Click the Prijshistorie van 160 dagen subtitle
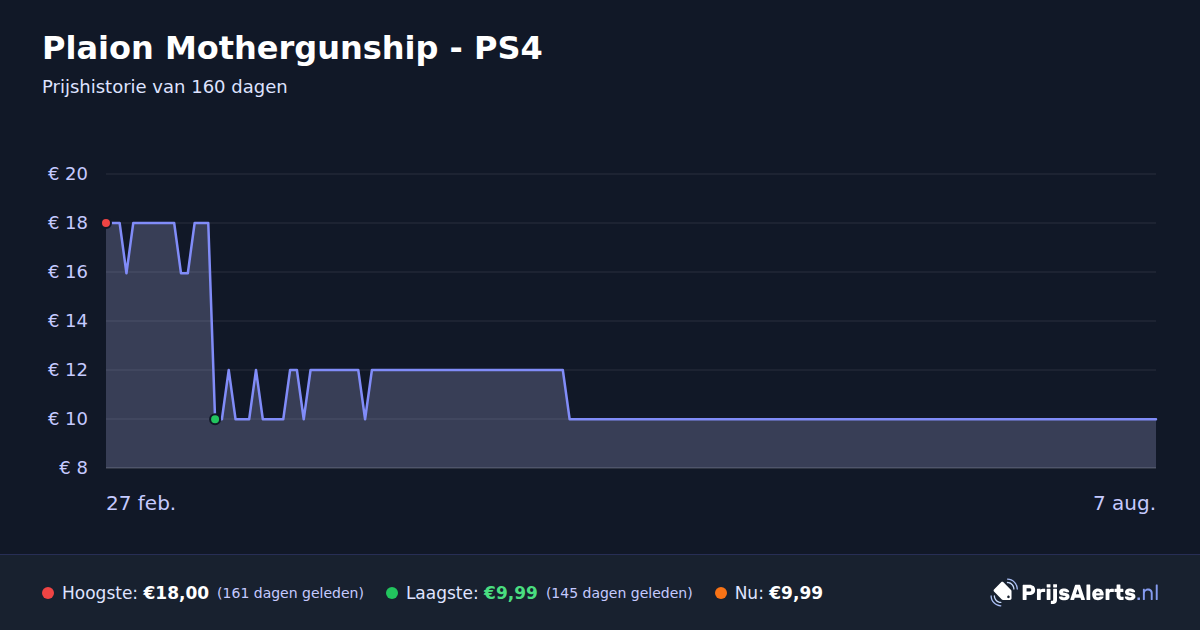This screenshot has width=1200, height=630. click(x=165, y=87)
